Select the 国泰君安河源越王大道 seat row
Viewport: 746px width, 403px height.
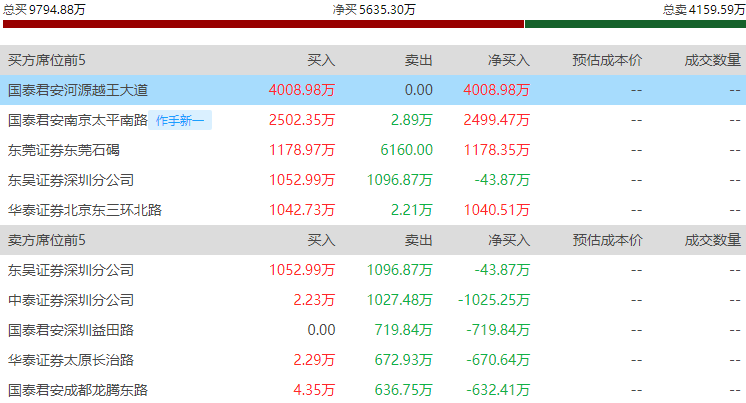pos(373,90)
